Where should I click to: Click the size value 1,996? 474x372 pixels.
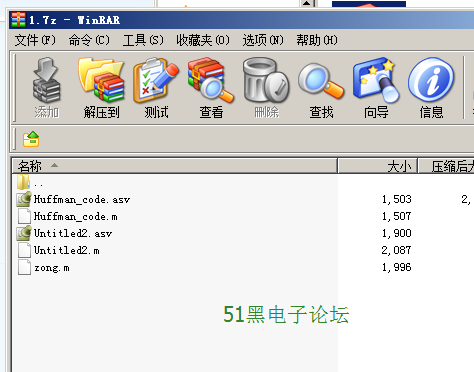[397, 267]
